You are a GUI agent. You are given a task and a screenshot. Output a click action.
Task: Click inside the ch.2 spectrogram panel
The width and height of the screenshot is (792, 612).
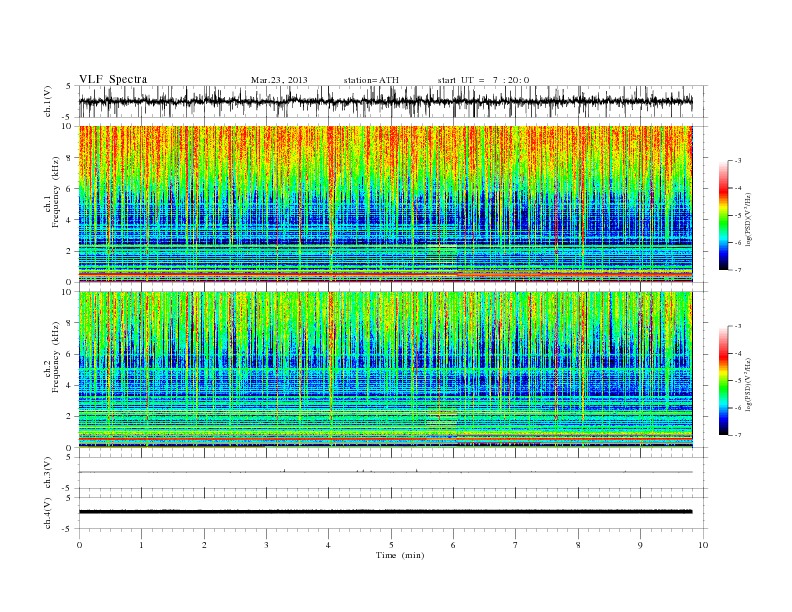[385, 369]
